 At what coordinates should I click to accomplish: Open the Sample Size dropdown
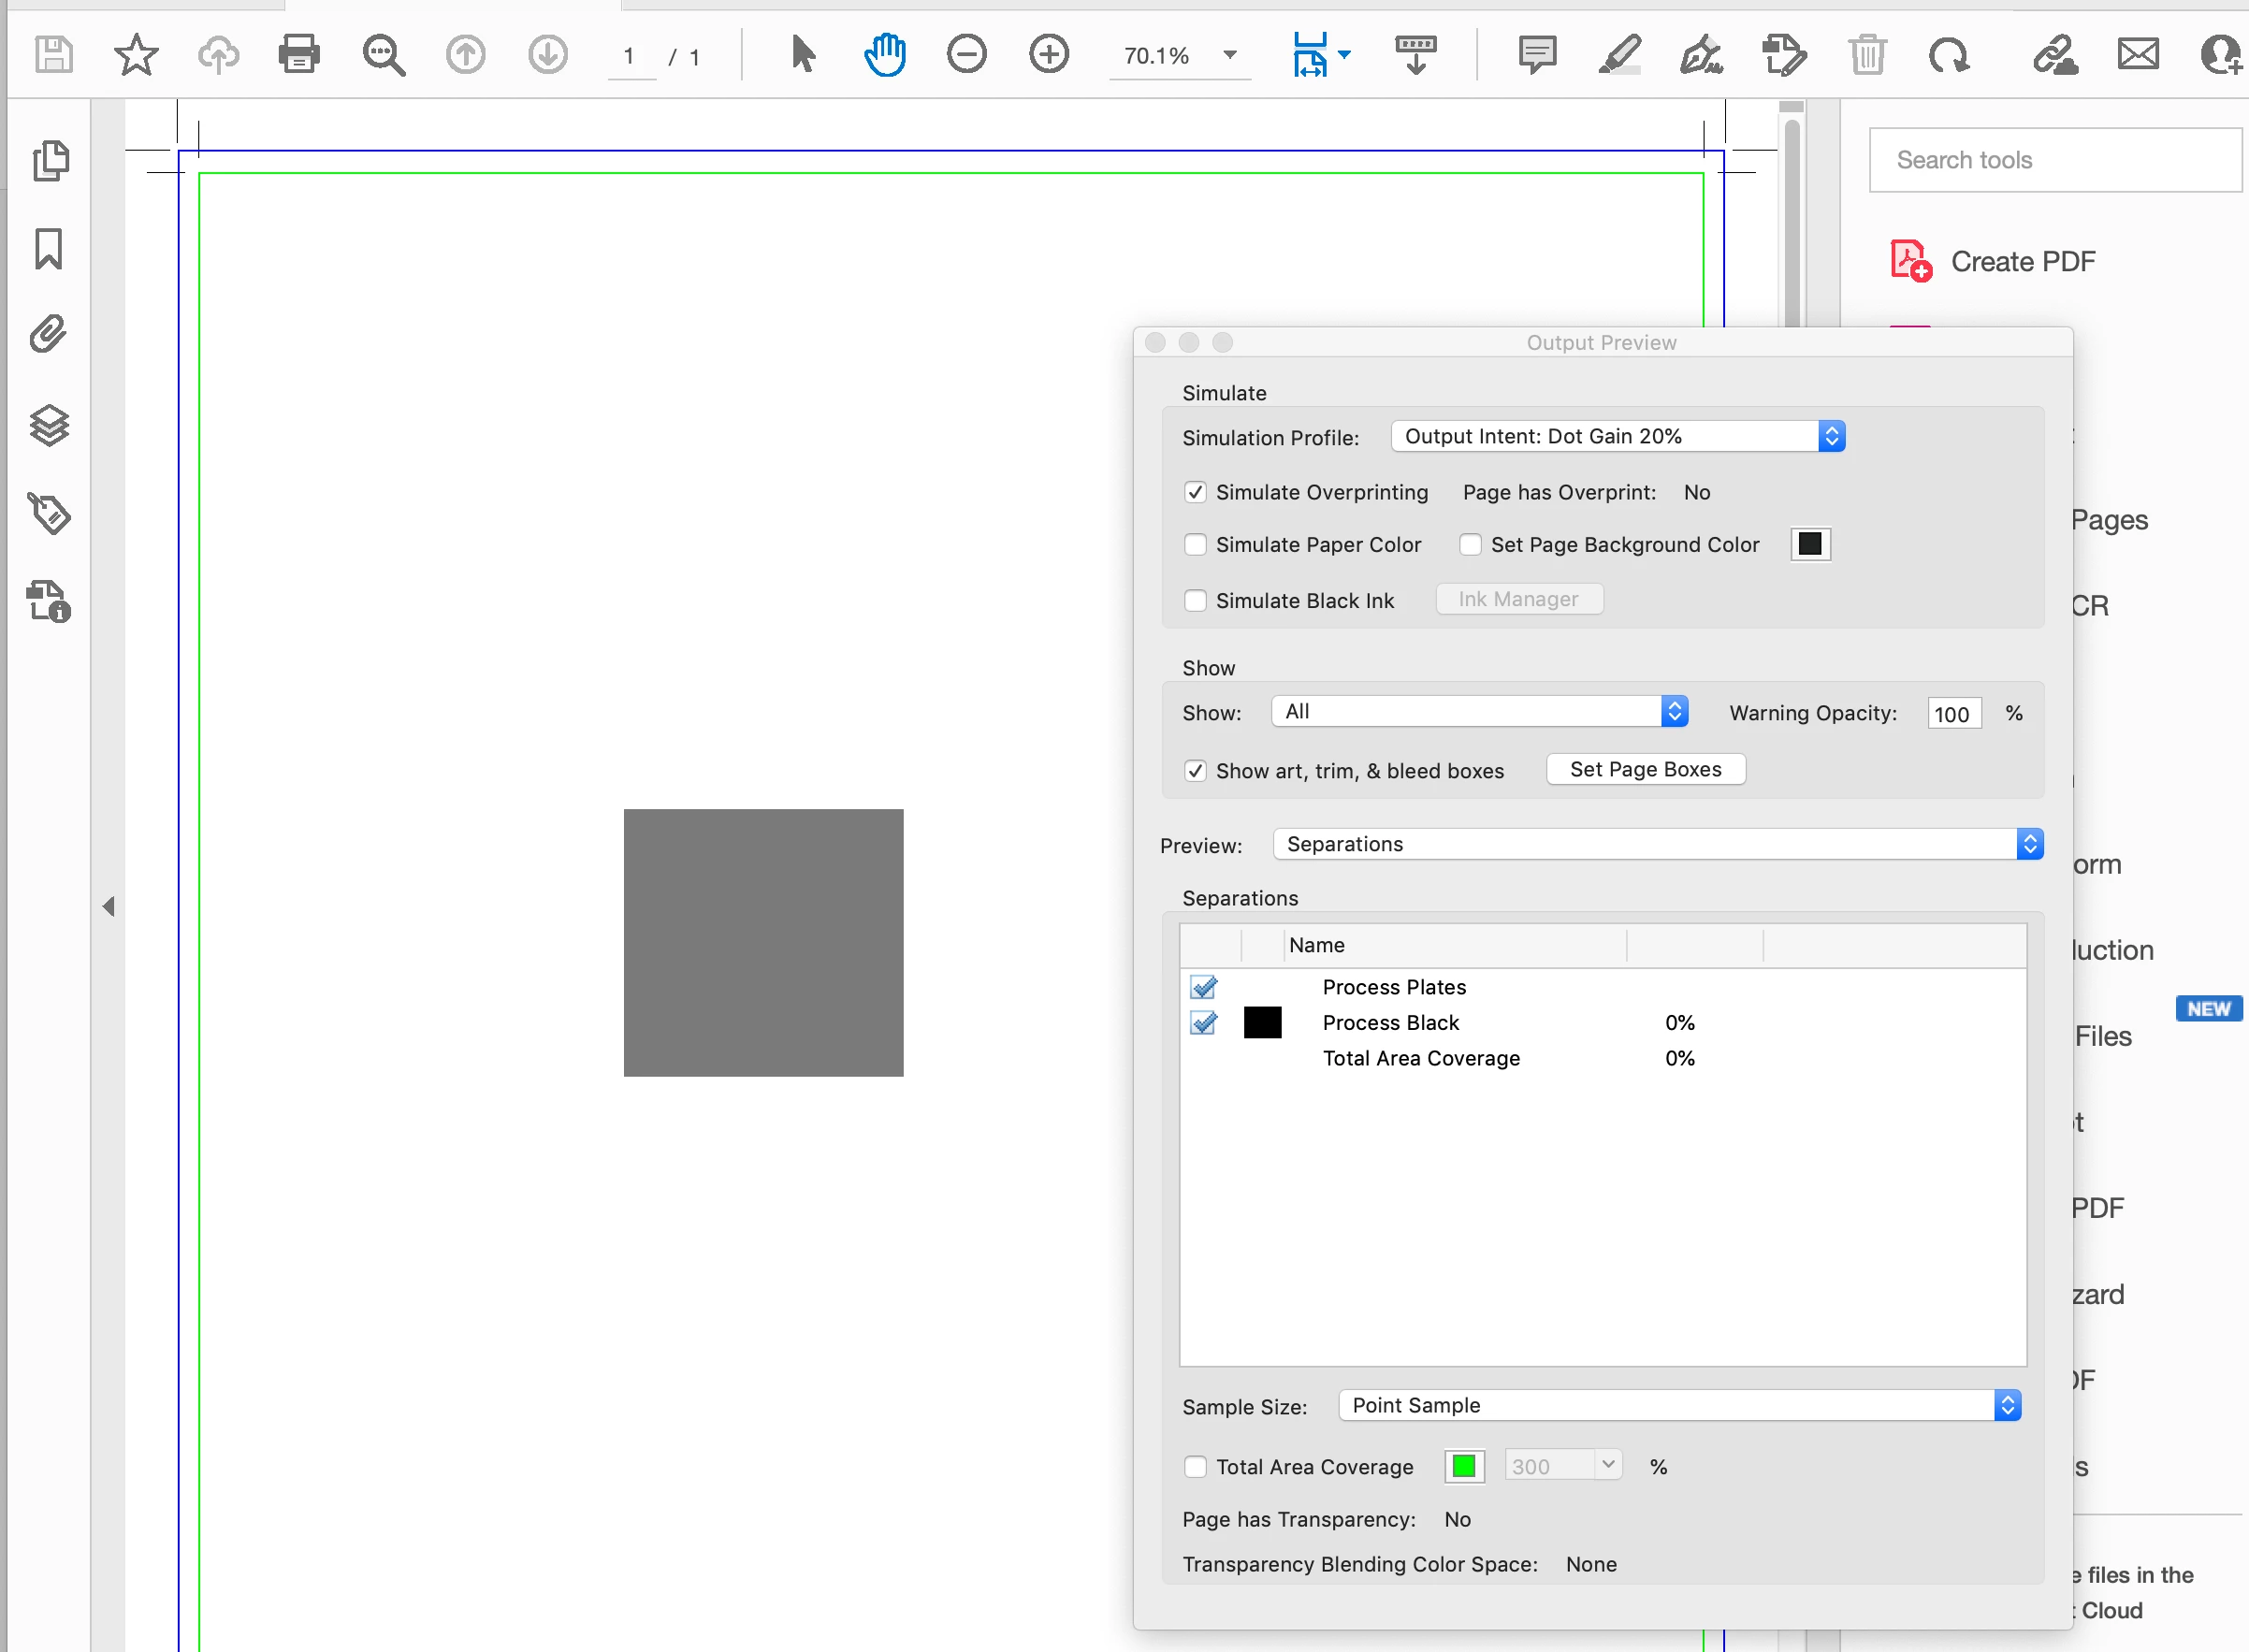[x=1679, y=1405]
